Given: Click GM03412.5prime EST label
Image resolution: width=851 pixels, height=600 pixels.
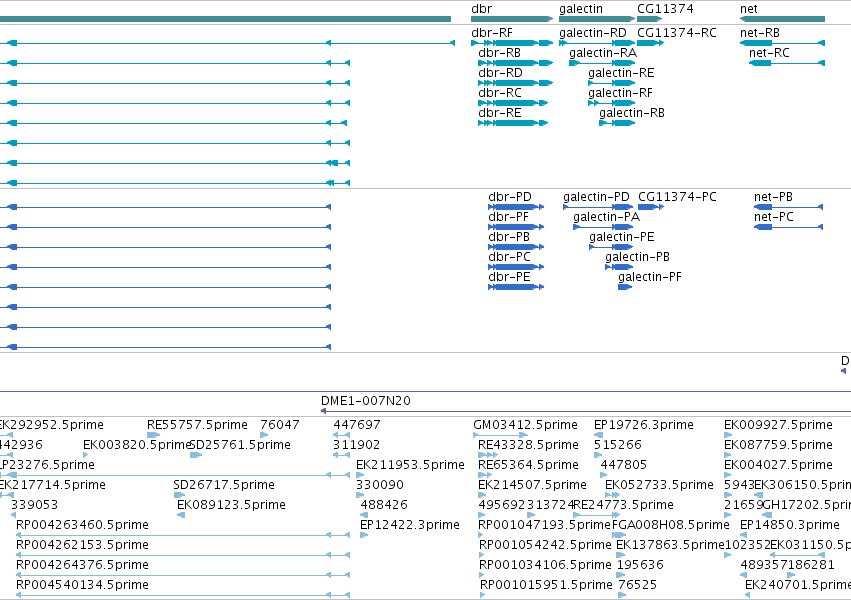Looking at the screenshot, I should click(x=525, y=425).
